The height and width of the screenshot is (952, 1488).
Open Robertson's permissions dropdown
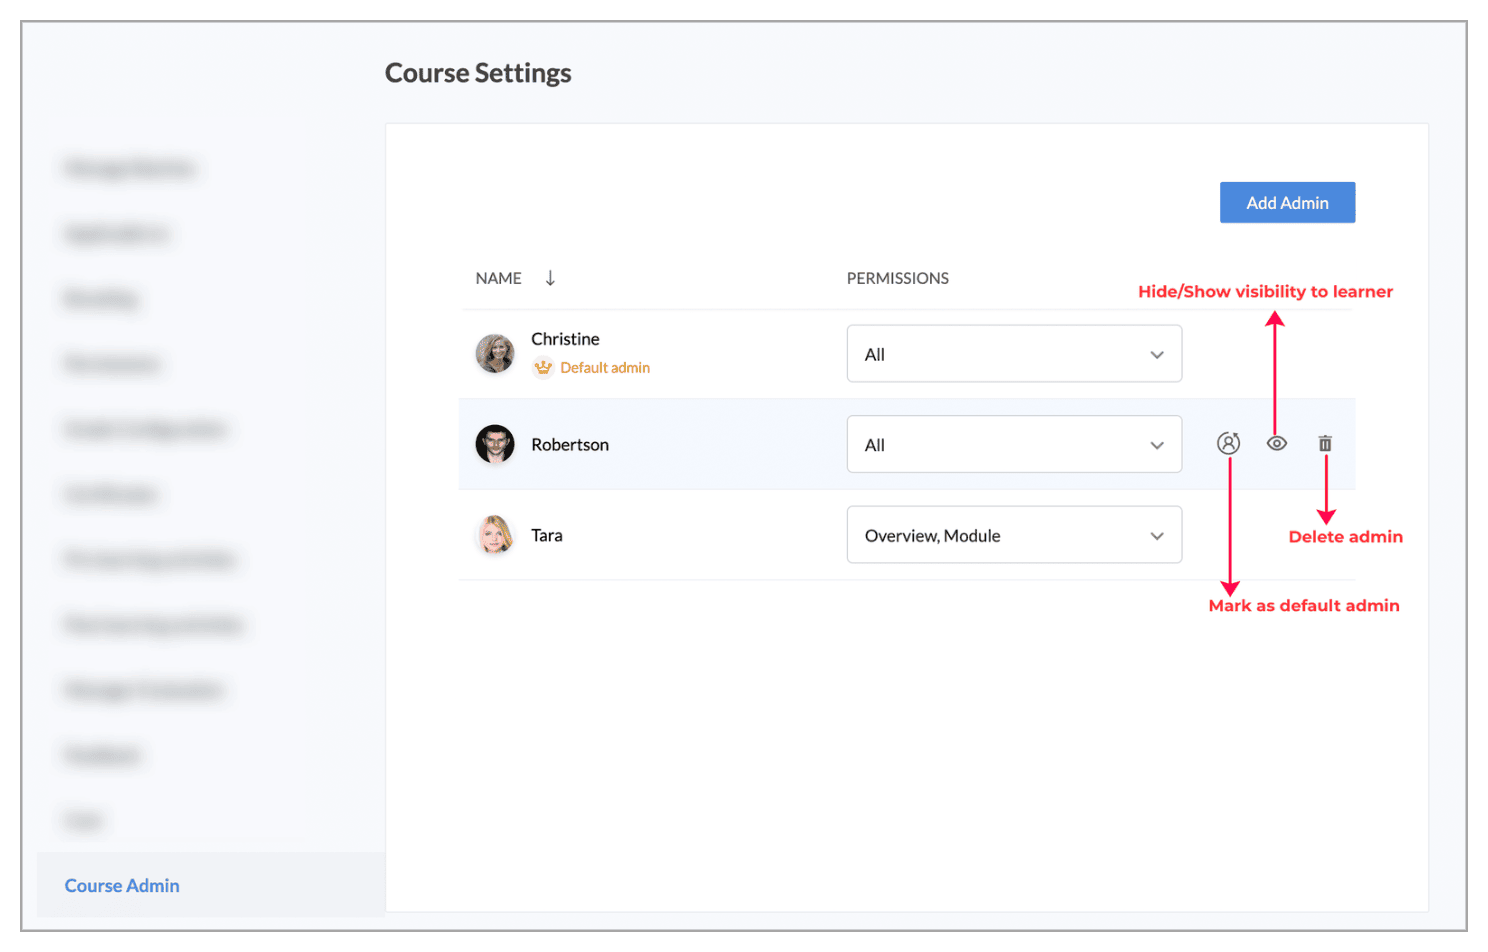pos(1014,444)
